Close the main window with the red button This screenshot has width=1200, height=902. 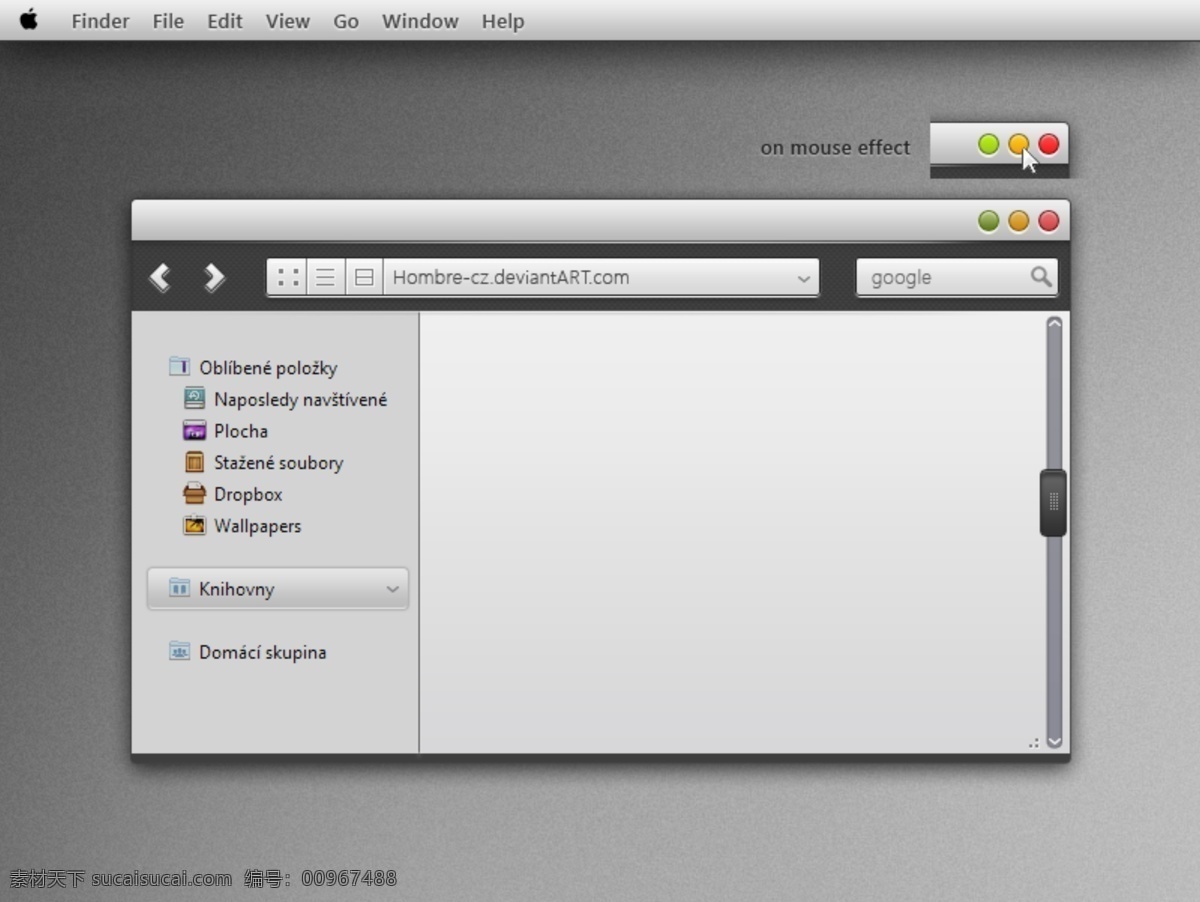(x=1048, y=221)
